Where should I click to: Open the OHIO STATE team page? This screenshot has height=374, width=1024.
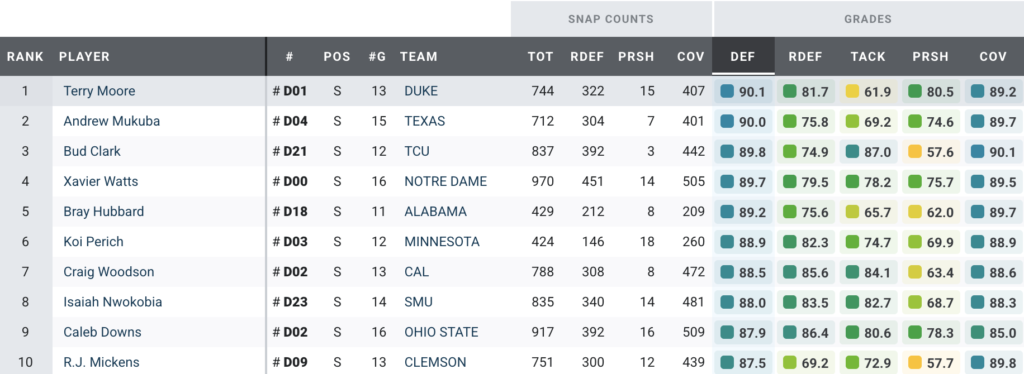click(441, 332)
